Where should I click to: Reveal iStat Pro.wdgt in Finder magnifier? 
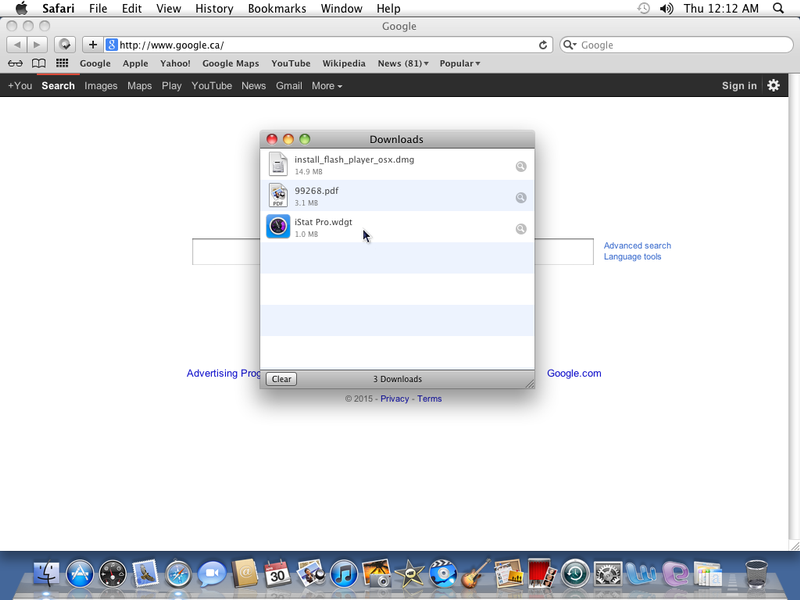pyautogui.click(x=520, y=229)
